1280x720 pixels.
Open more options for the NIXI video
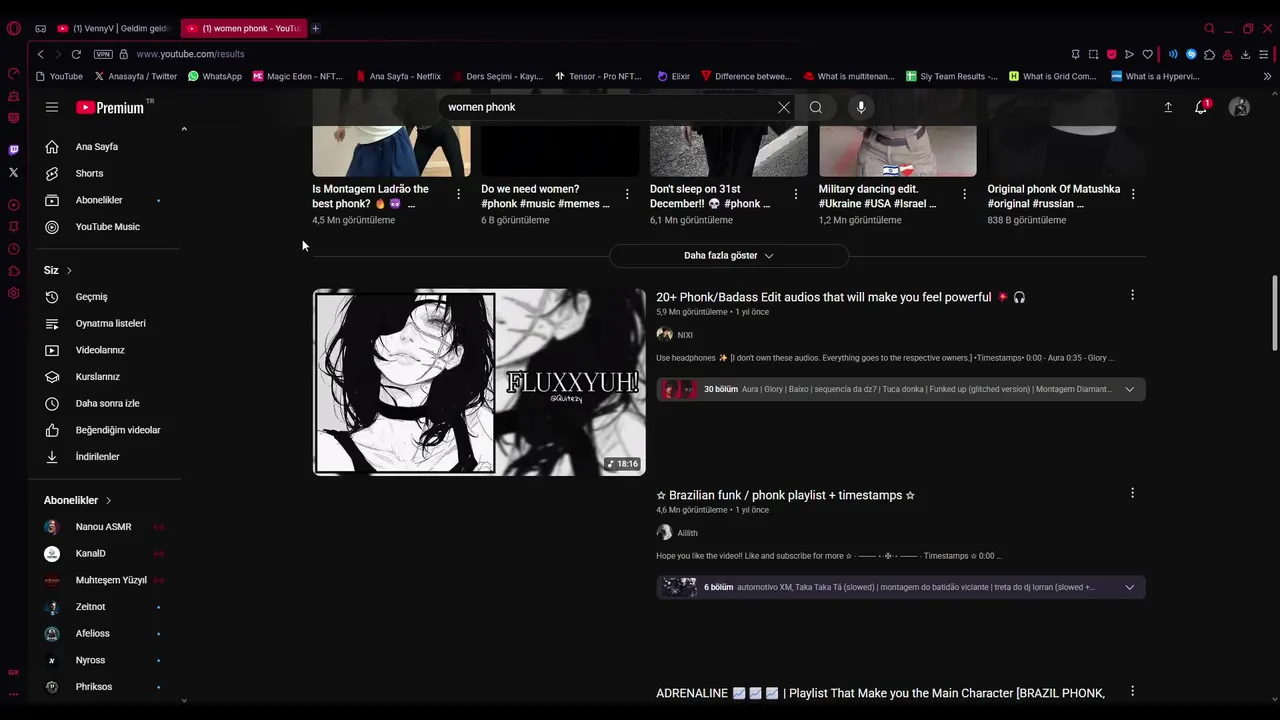tap(1132, 295)
